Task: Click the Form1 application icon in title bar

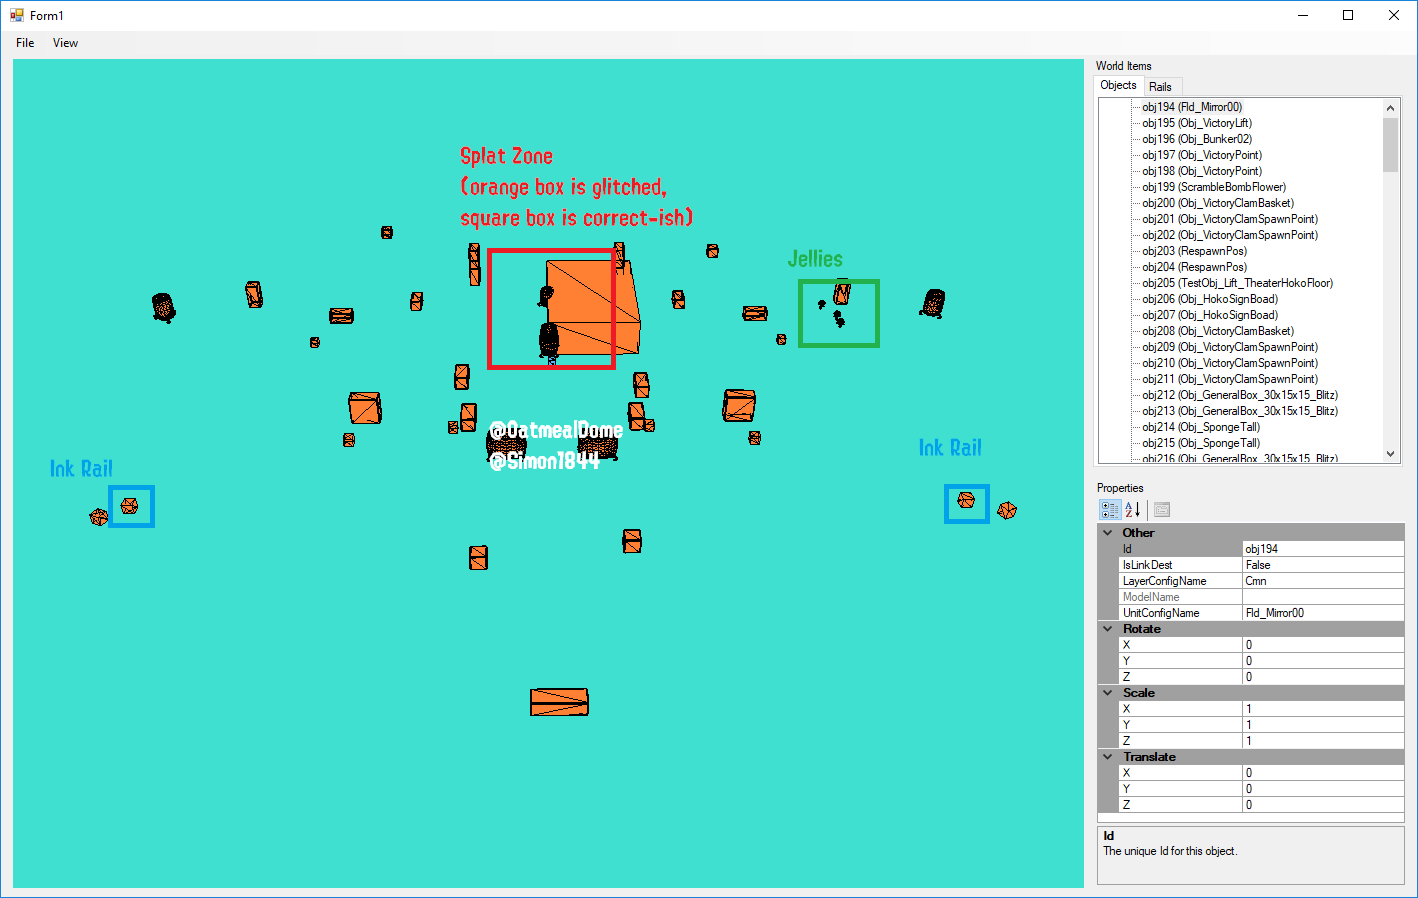Action: pos(16,15)
